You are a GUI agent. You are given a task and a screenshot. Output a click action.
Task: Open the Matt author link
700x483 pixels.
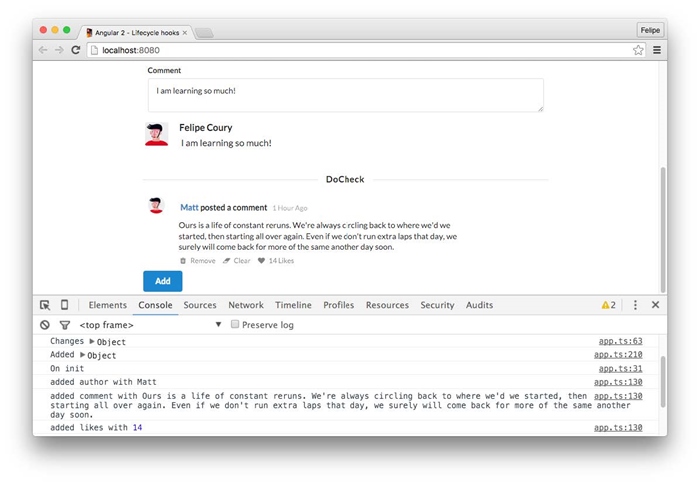click(189, 207)
